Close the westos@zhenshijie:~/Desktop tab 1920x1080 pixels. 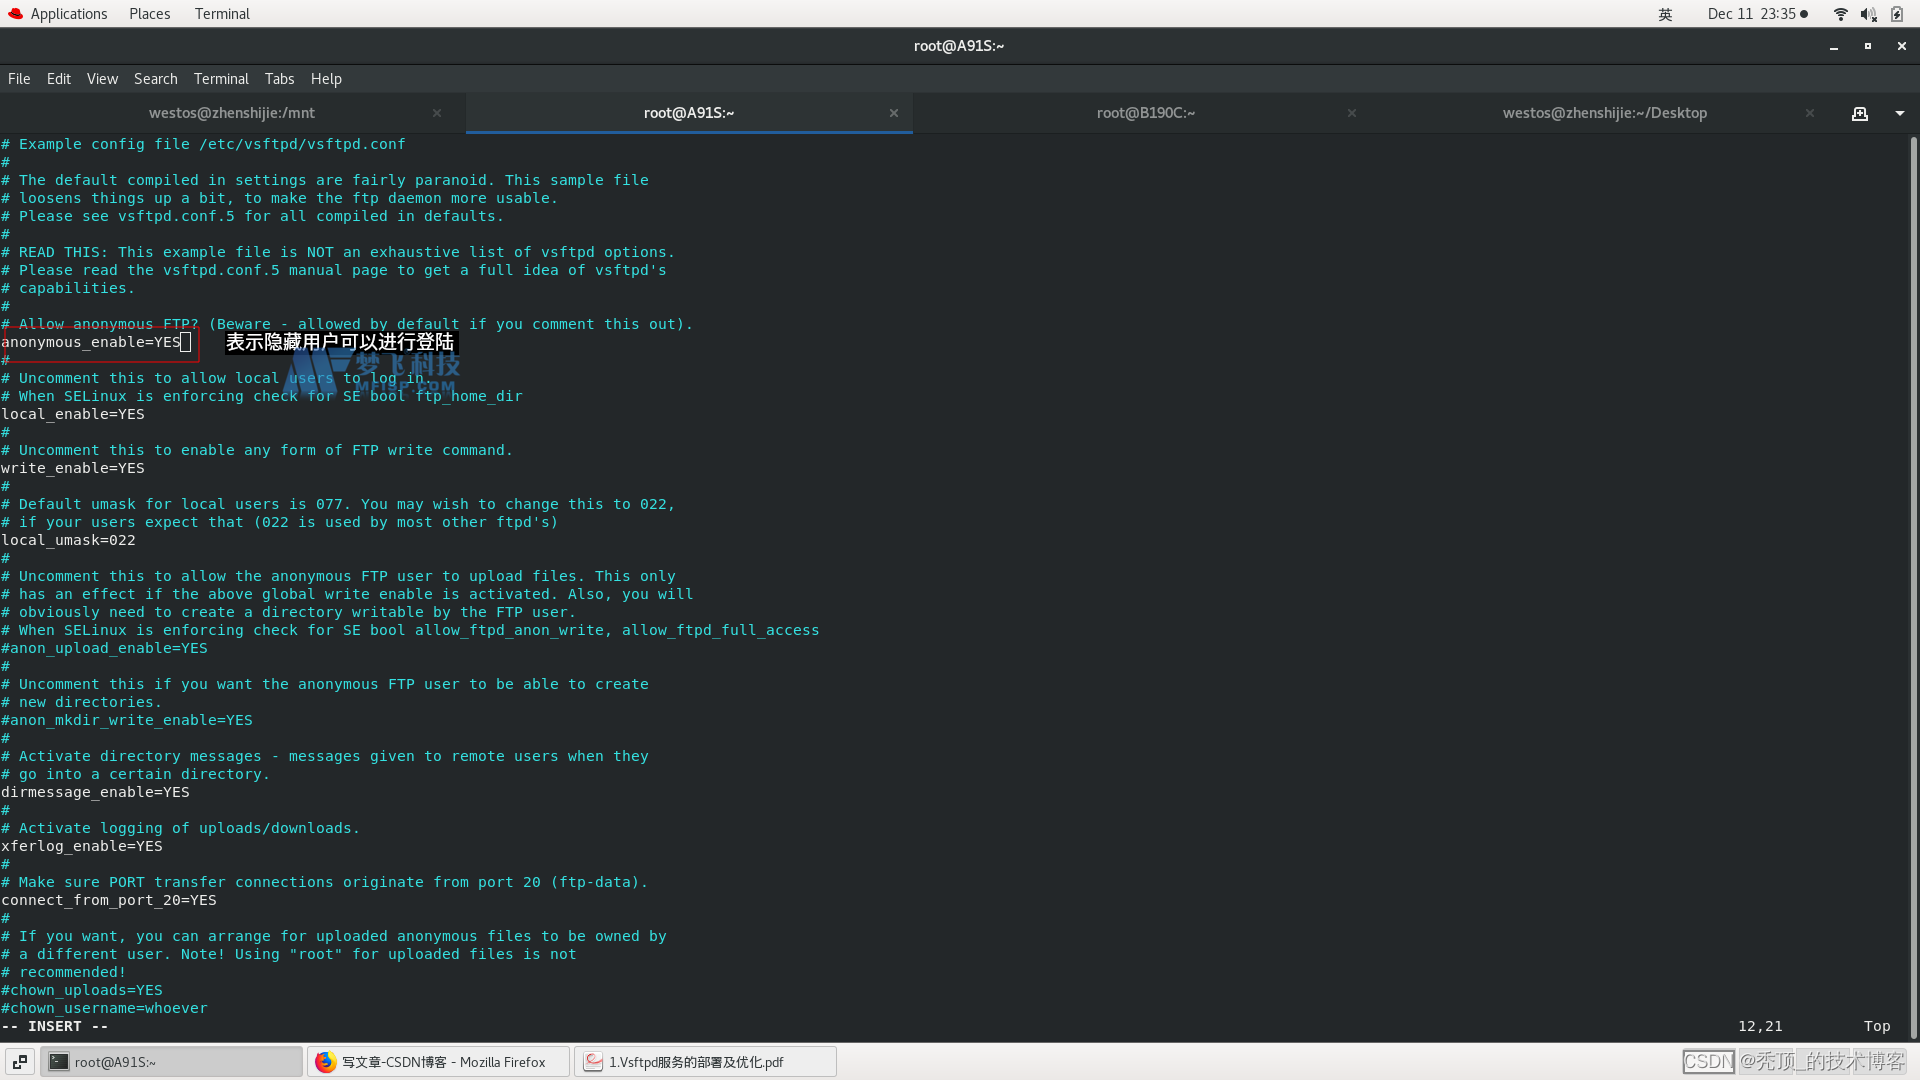pos(1809,114)
